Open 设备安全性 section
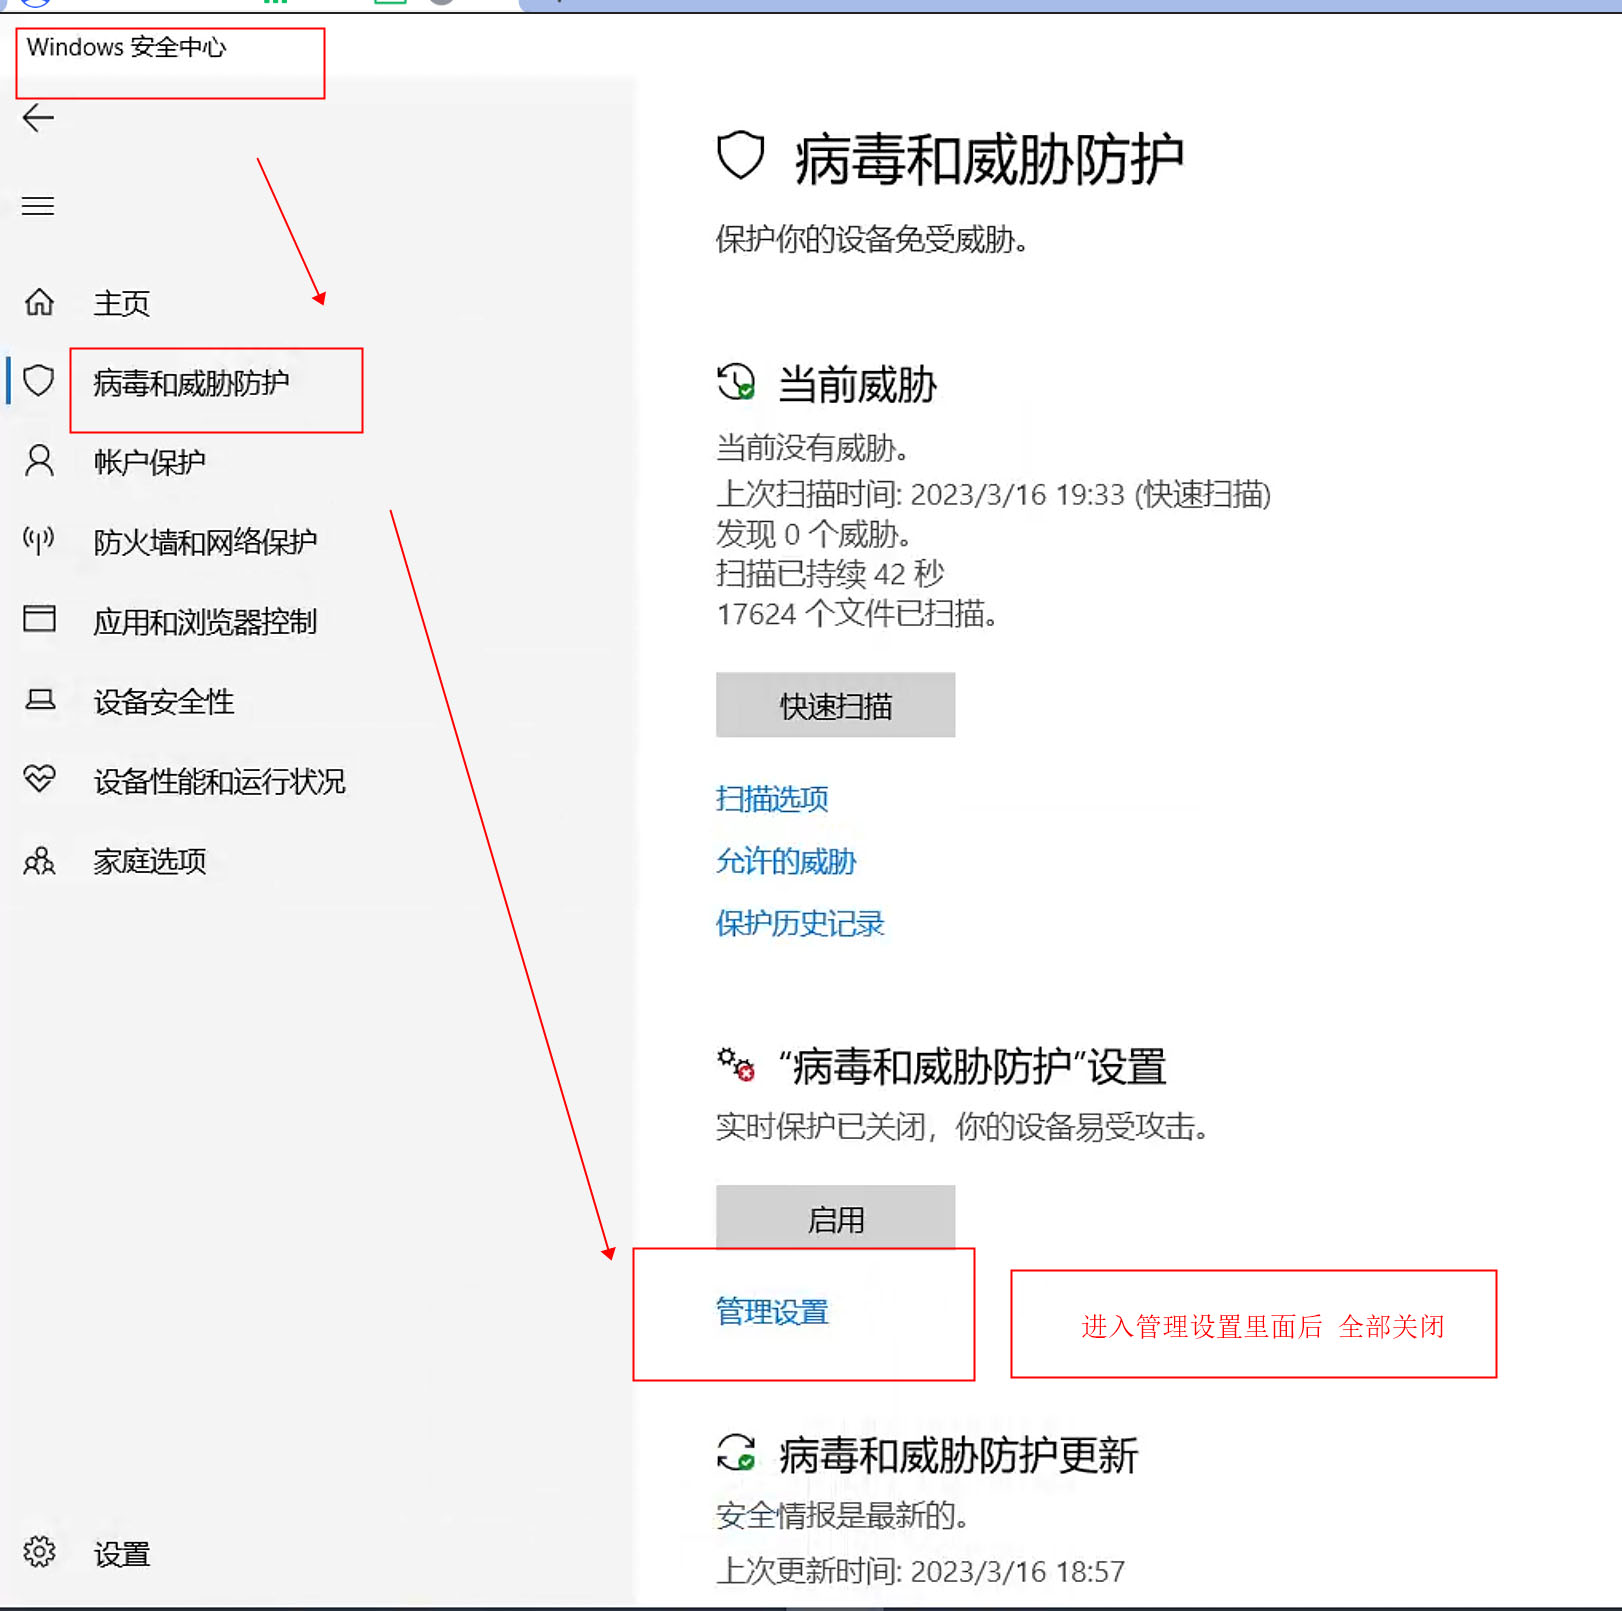Image resolution: width=1622 pixels, height=1611 pixels. point(163,702)
